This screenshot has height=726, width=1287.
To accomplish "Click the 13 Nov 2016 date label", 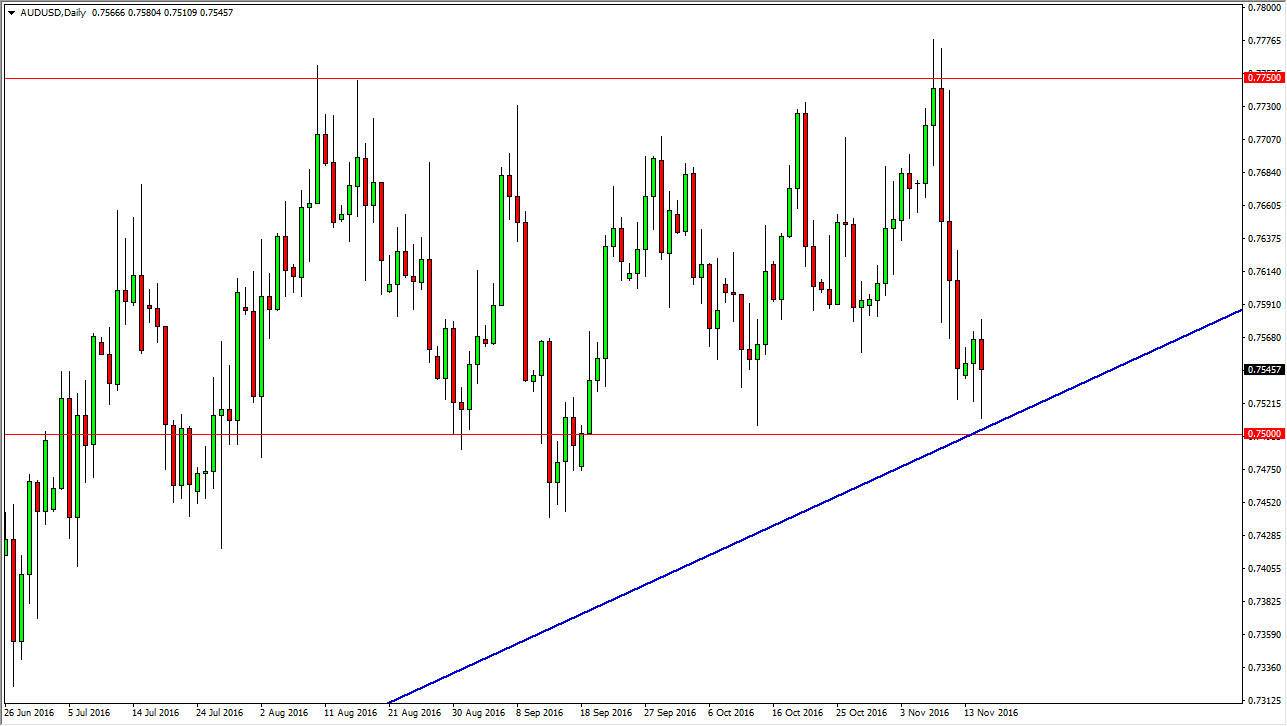I will [x=990, y=713].
